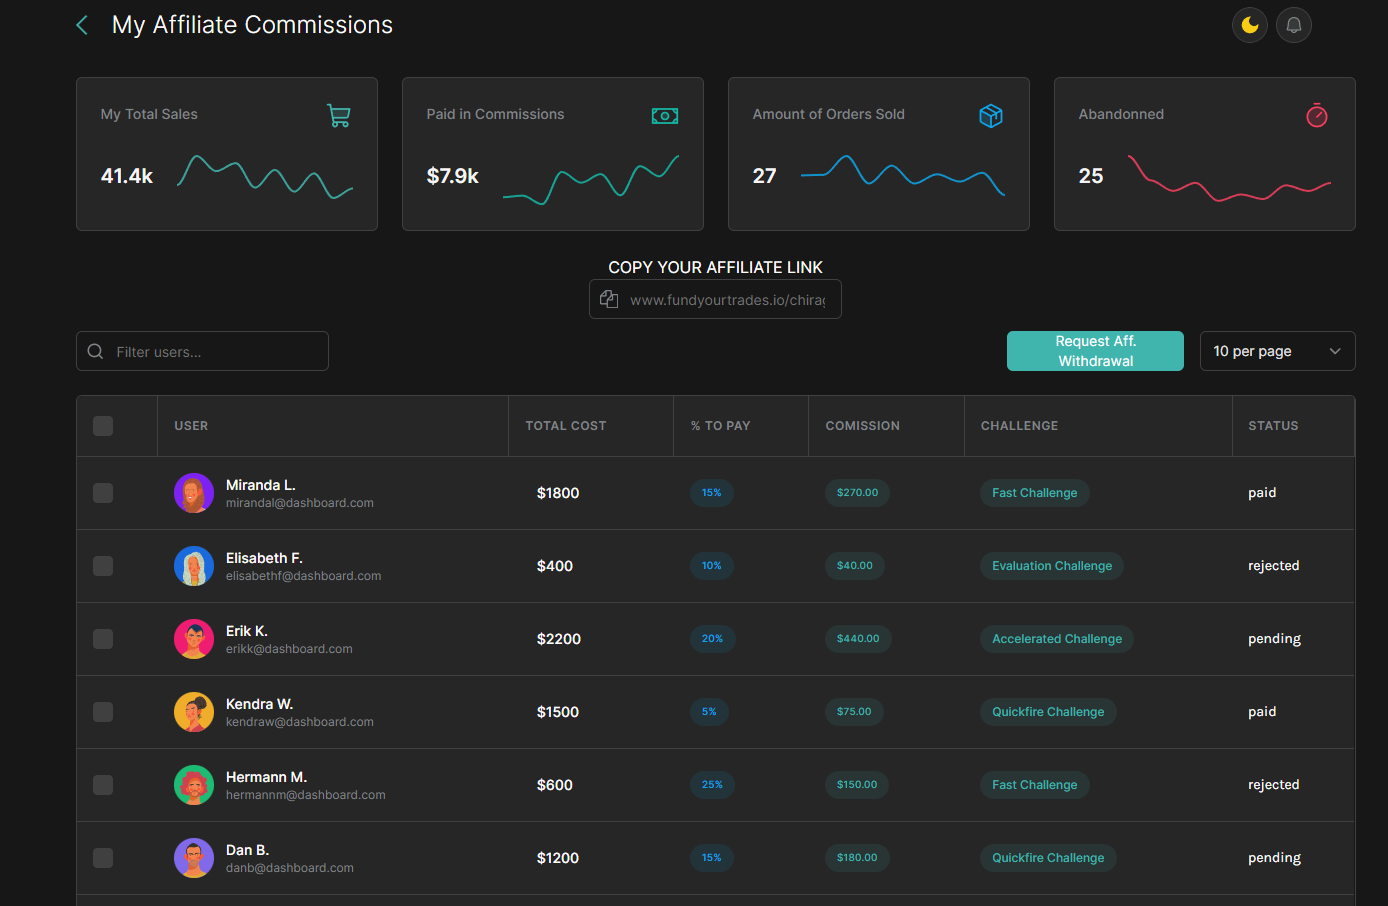The width and height of the screenshot is (1388, 906).
Task: Click the My Affiliate Commissions title
Action: (252, 25)
